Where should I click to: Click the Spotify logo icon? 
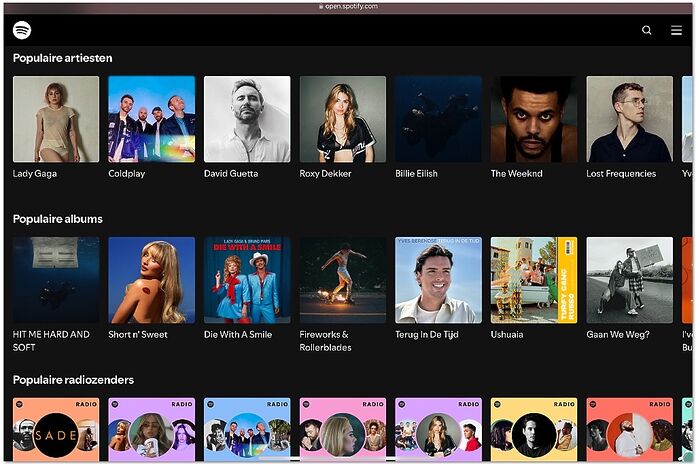[22, 30]
